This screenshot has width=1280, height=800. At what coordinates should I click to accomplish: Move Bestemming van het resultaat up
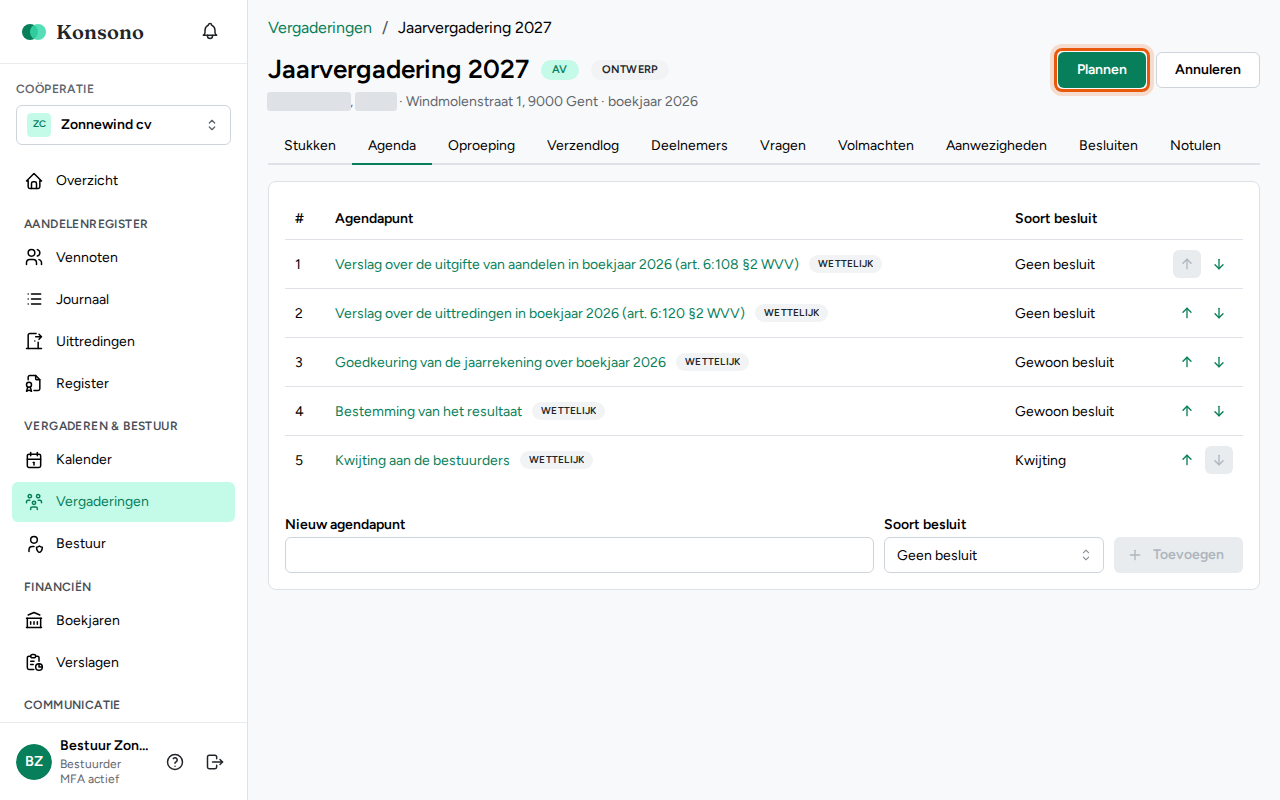click(1187, 411)
